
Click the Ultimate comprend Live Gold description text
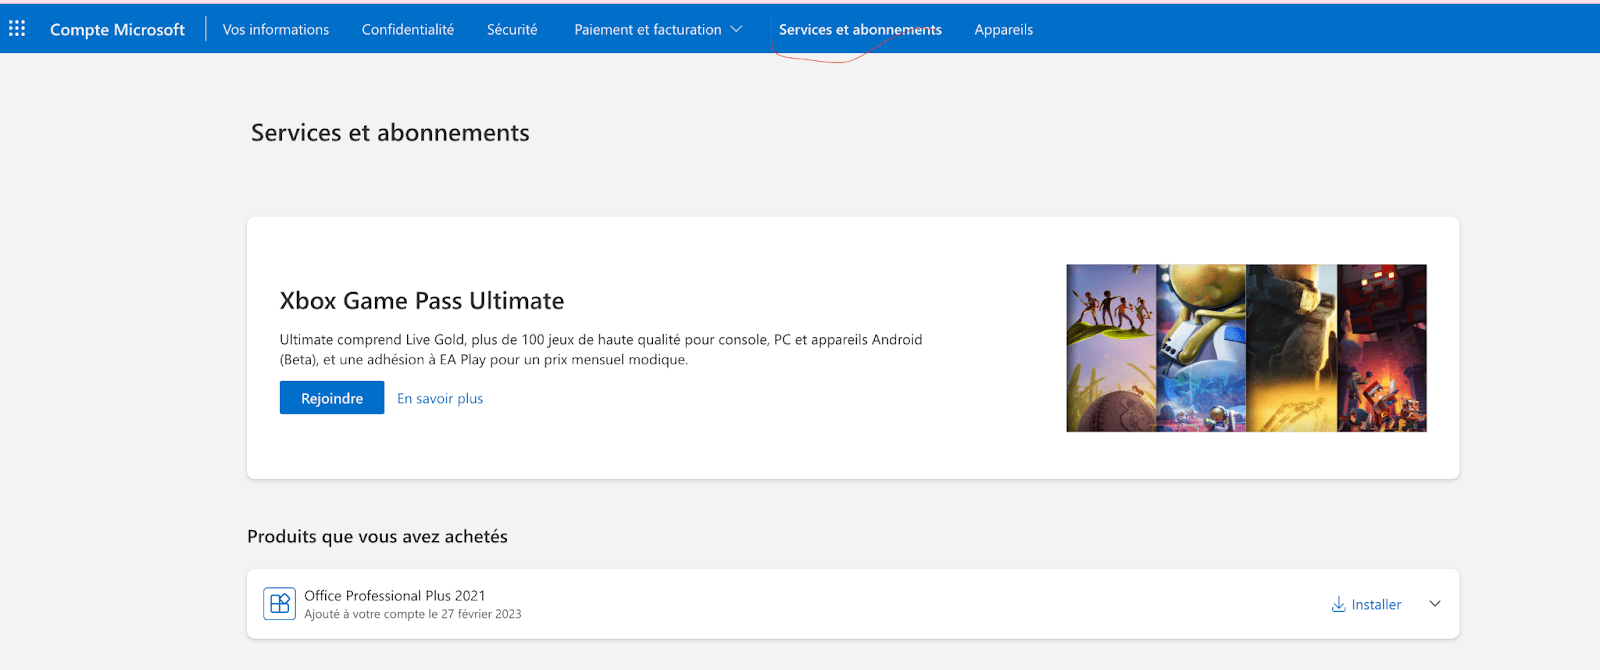click(601, 350)
